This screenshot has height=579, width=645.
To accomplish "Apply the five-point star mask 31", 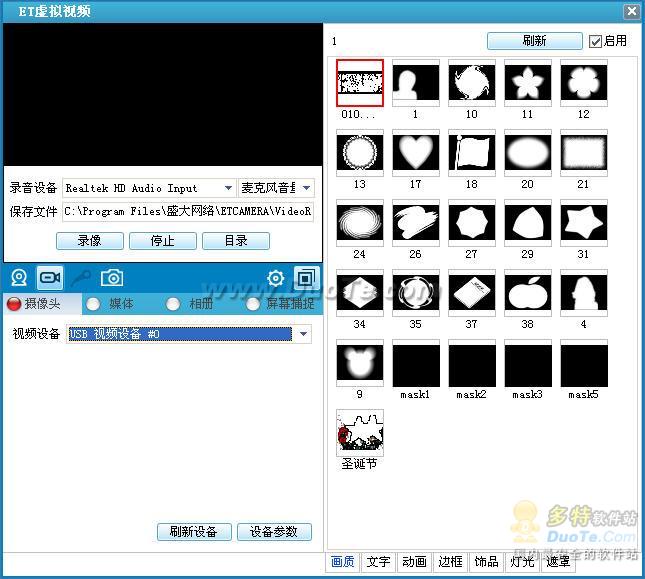I will pyautogui.click(x=584, y=222).
